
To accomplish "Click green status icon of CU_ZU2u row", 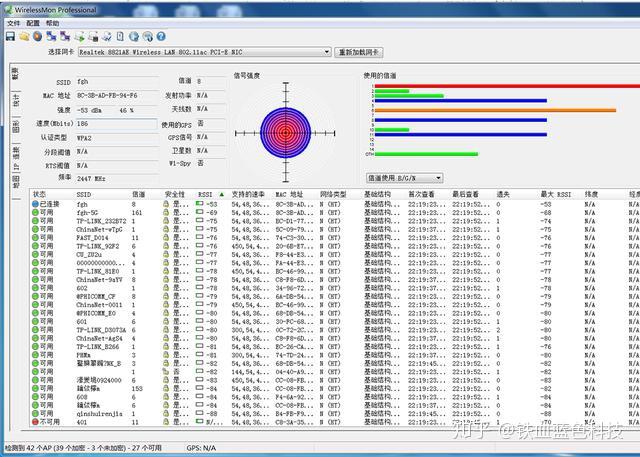I will 35,254.
